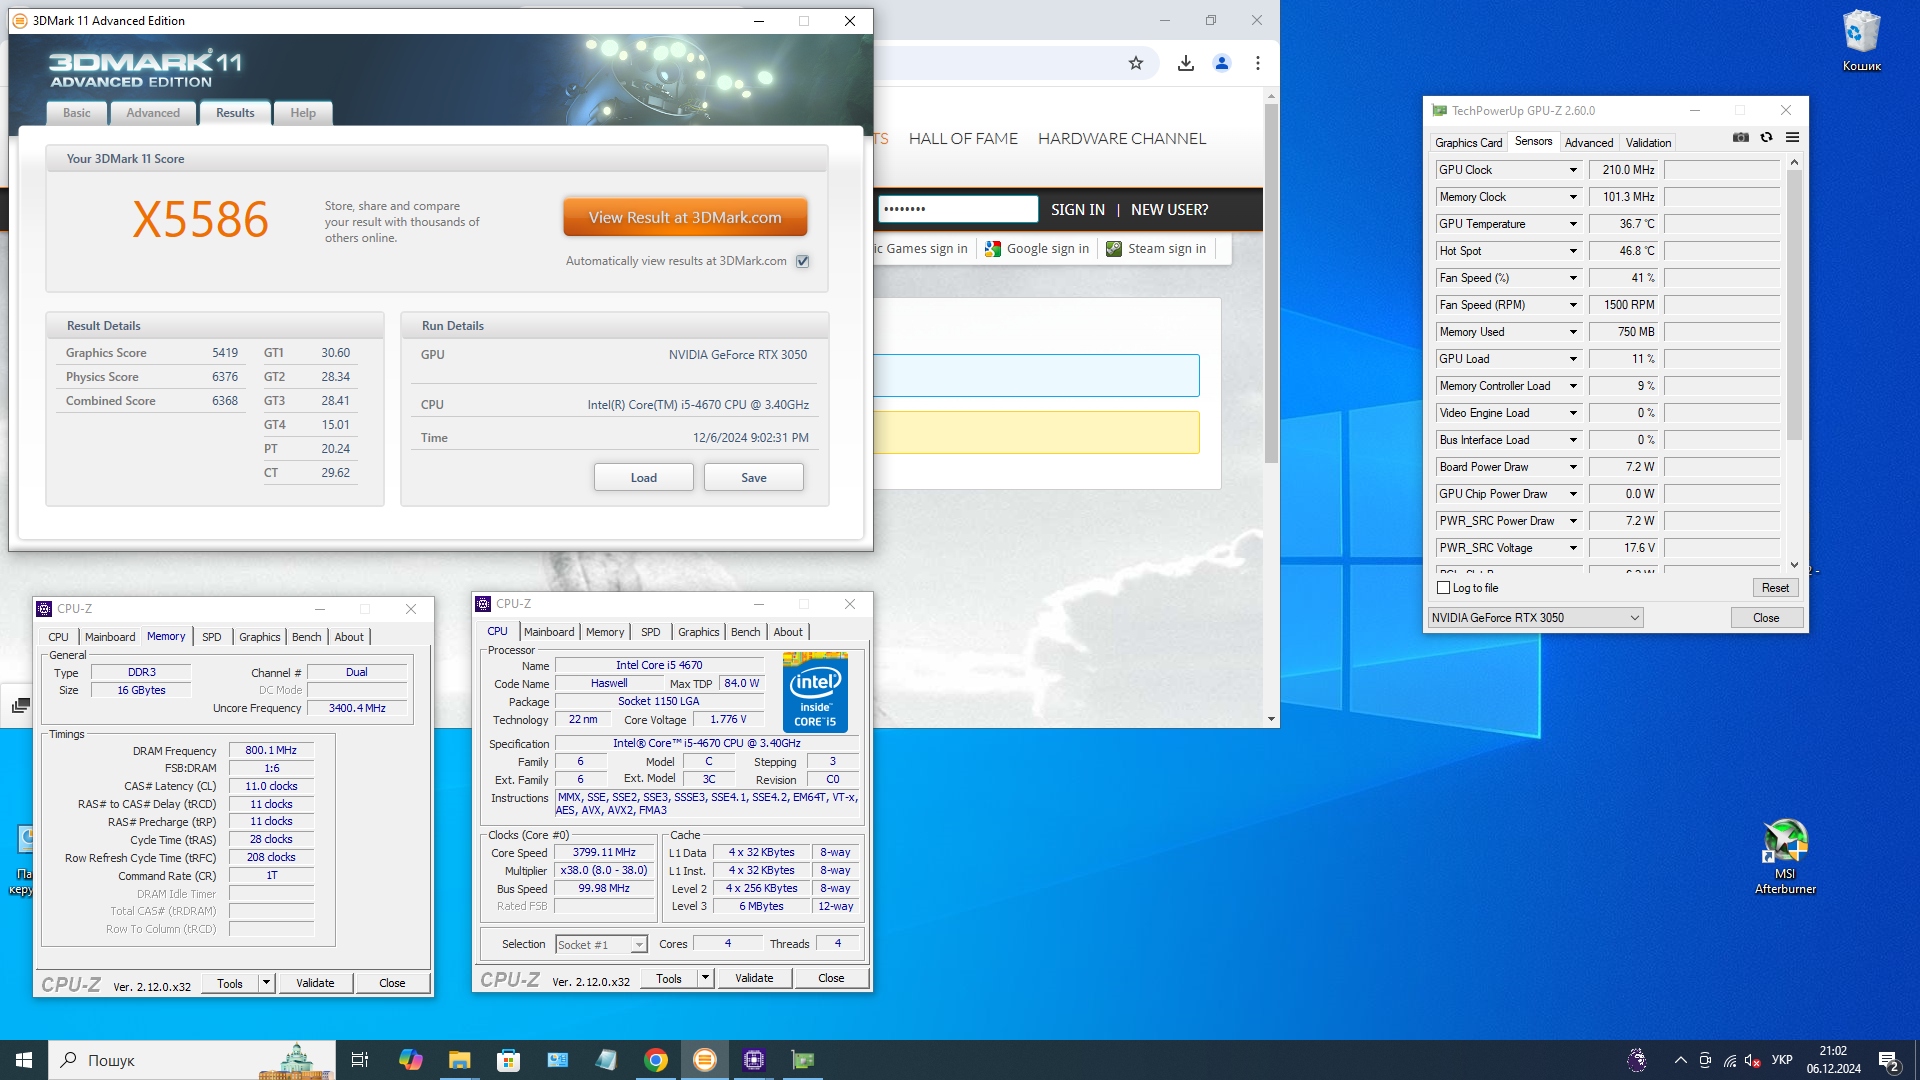Open Bench tab in CPU-Z processor window
The width and height of the screenshot is (1920, 1080).
(745, 632)
